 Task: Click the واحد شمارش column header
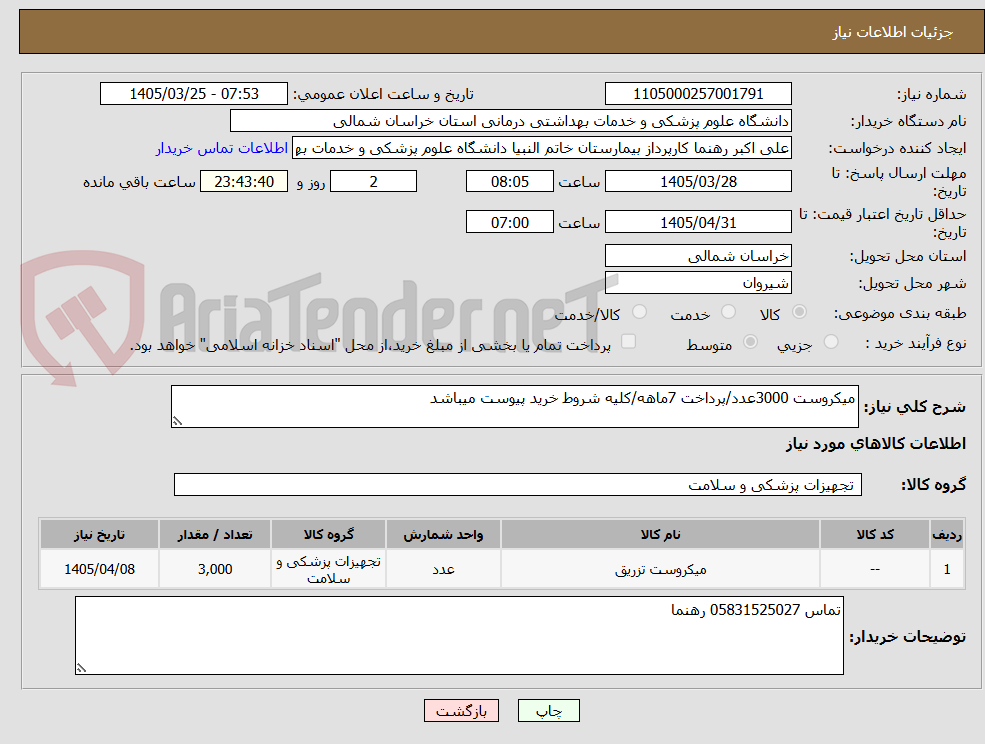point(444,534)
